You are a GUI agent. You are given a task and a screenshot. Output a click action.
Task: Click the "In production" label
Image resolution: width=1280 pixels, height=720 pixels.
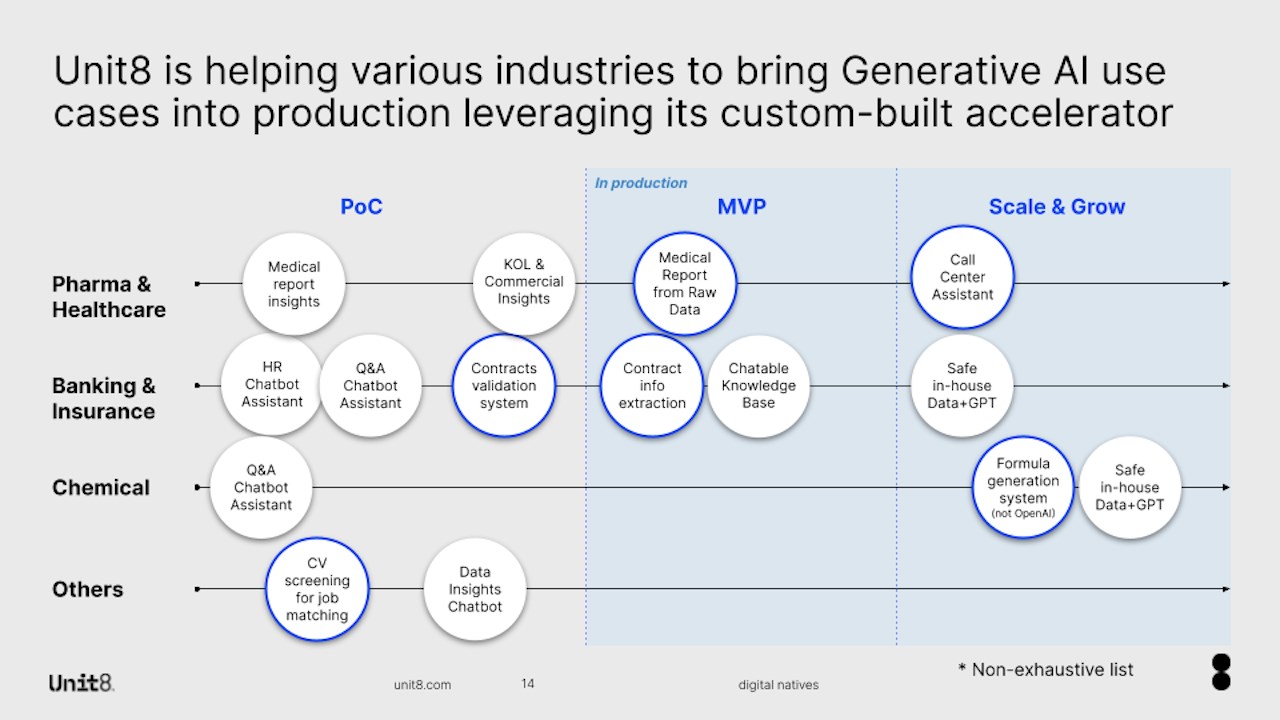[641, 183]
